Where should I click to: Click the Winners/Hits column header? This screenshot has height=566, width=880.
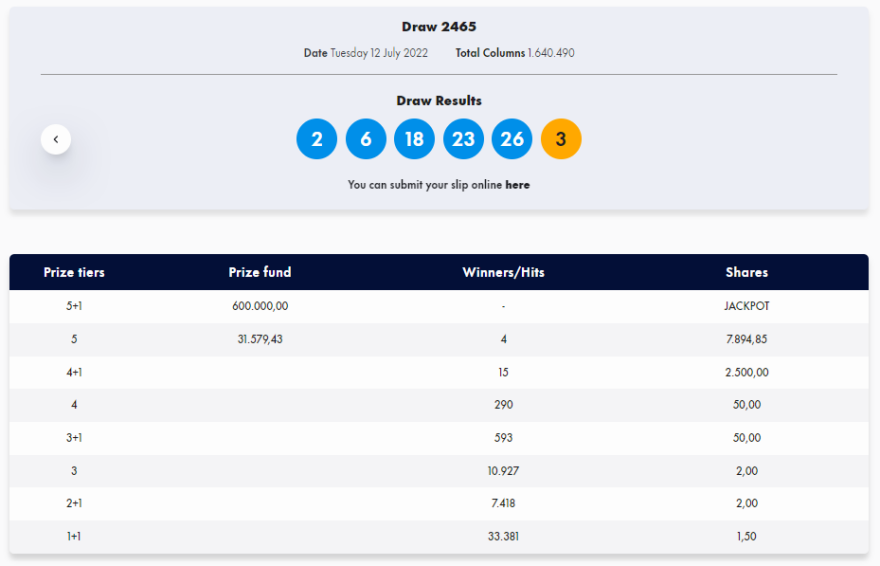click(503, 272)
